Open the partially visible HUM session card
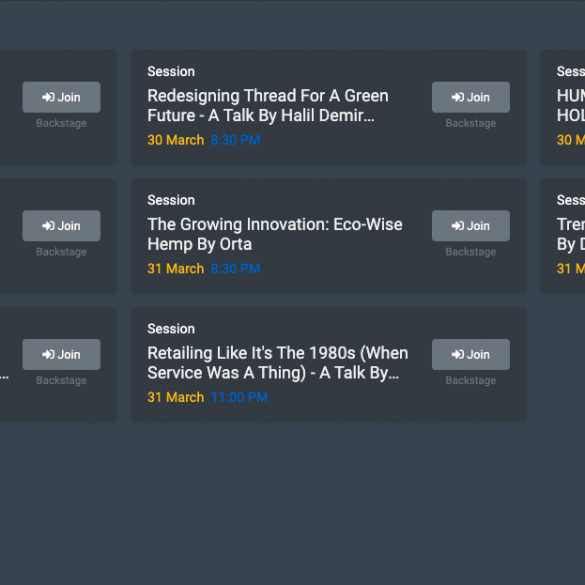585x585 pixels. click(563, 107)
